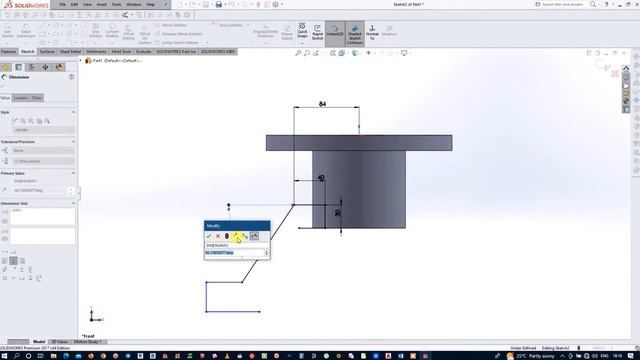Click the Exit Sketch button
The width and height of the screenshot is (640, 360).
(8, 32)
